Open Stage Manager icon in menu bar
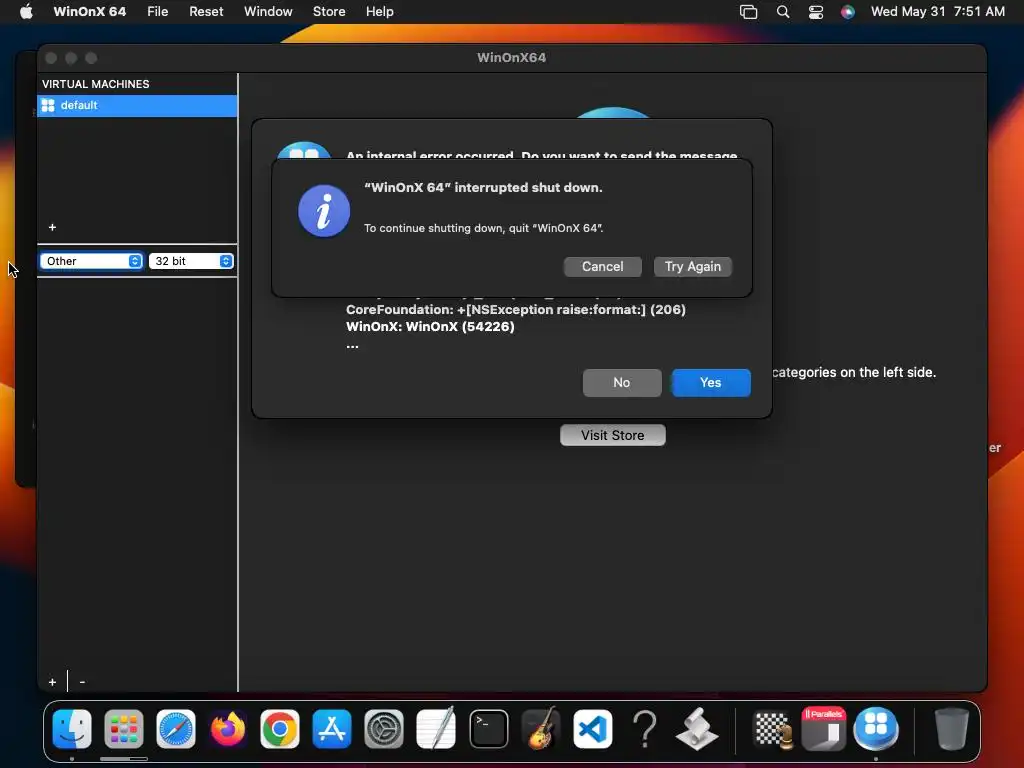 tap(748, 12)
